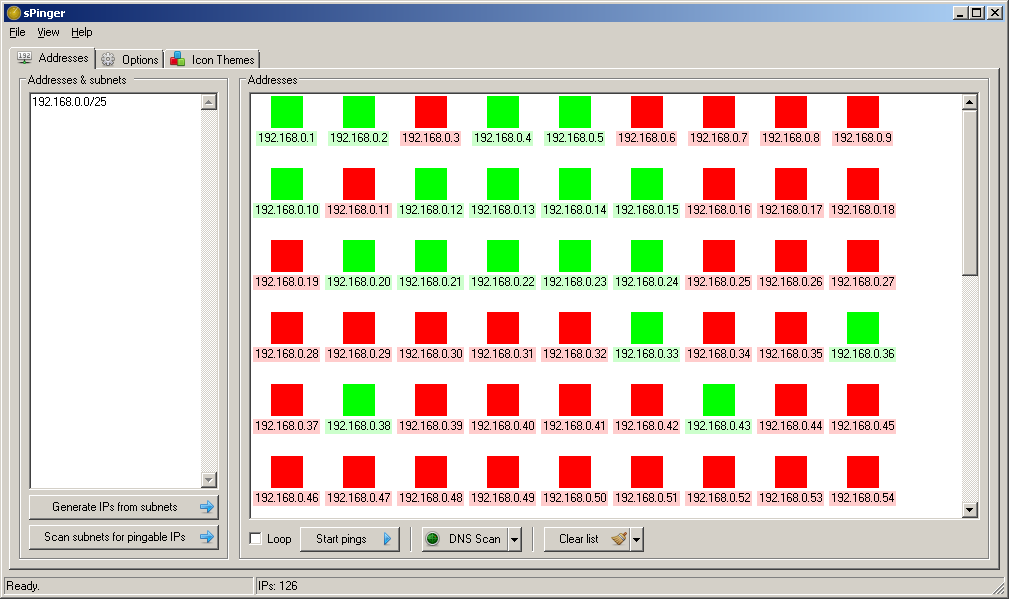
Task: Click the sPinger title bar app icon
Action: pyautogui.click(x=14, y=12)
